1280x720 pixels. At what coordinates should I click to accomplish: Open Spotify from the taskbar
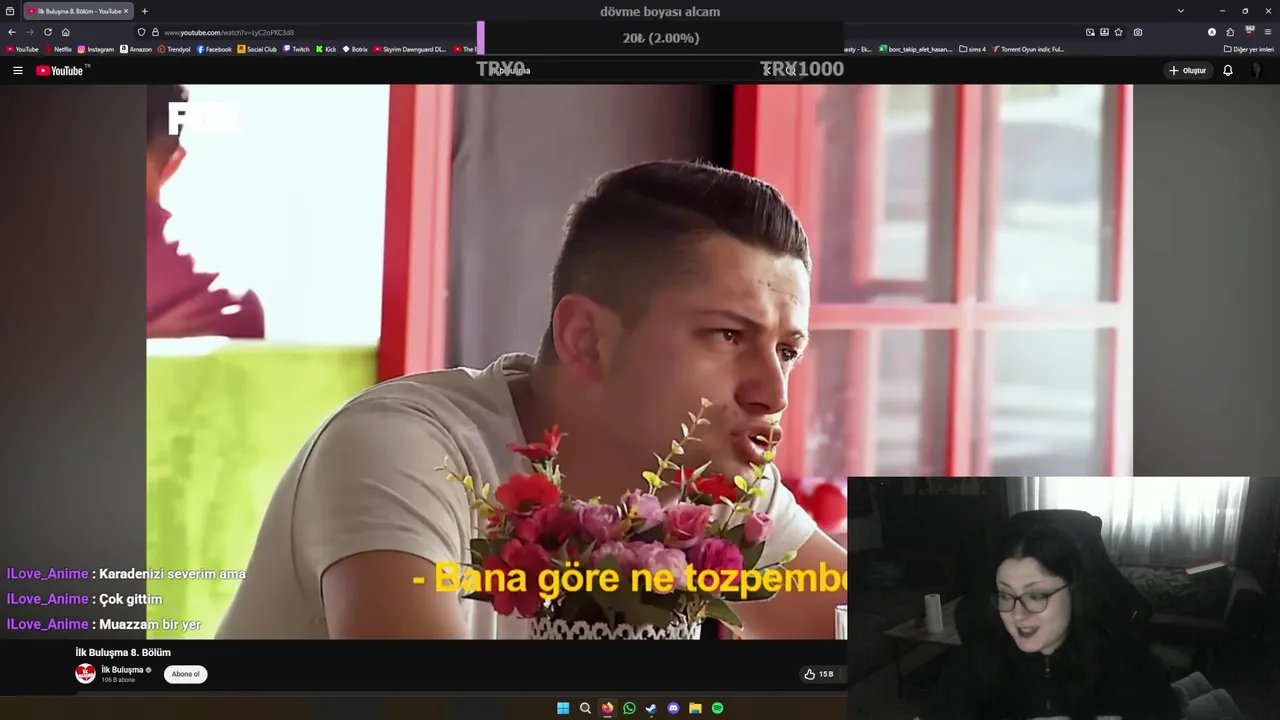[x=717, y=708]
